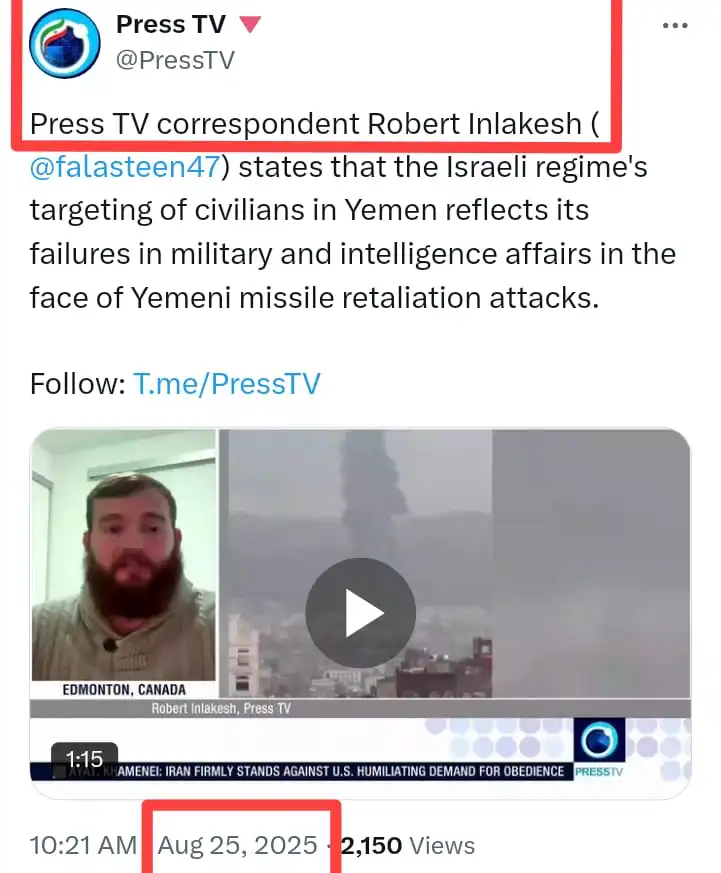
Task: Play the embedded video
Action: point(360,612)
